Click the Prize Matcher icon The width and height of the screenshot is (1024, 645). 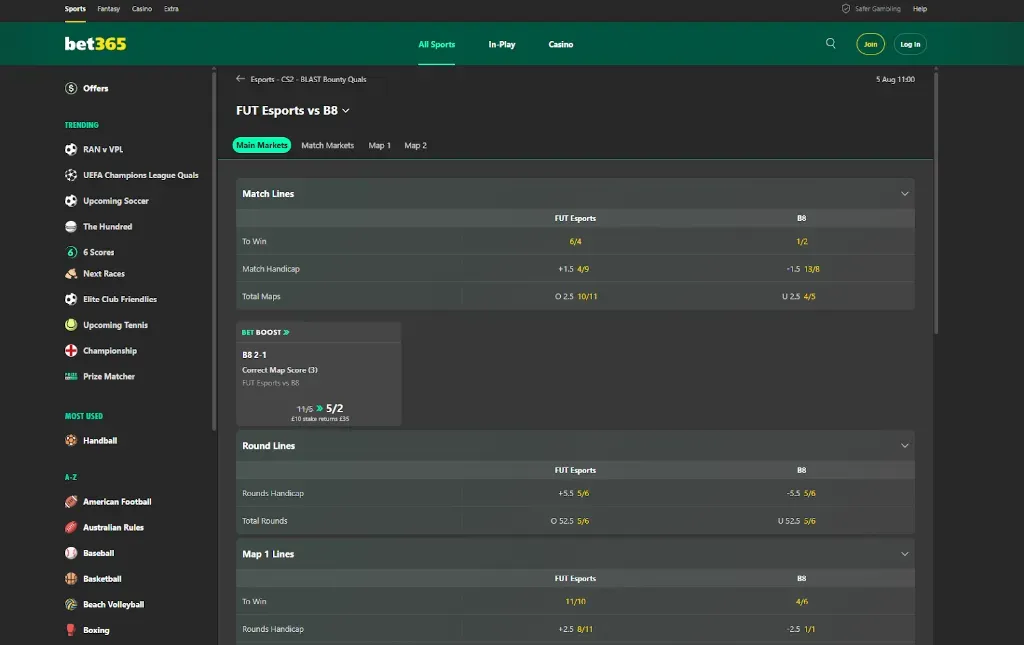point(71,377)
